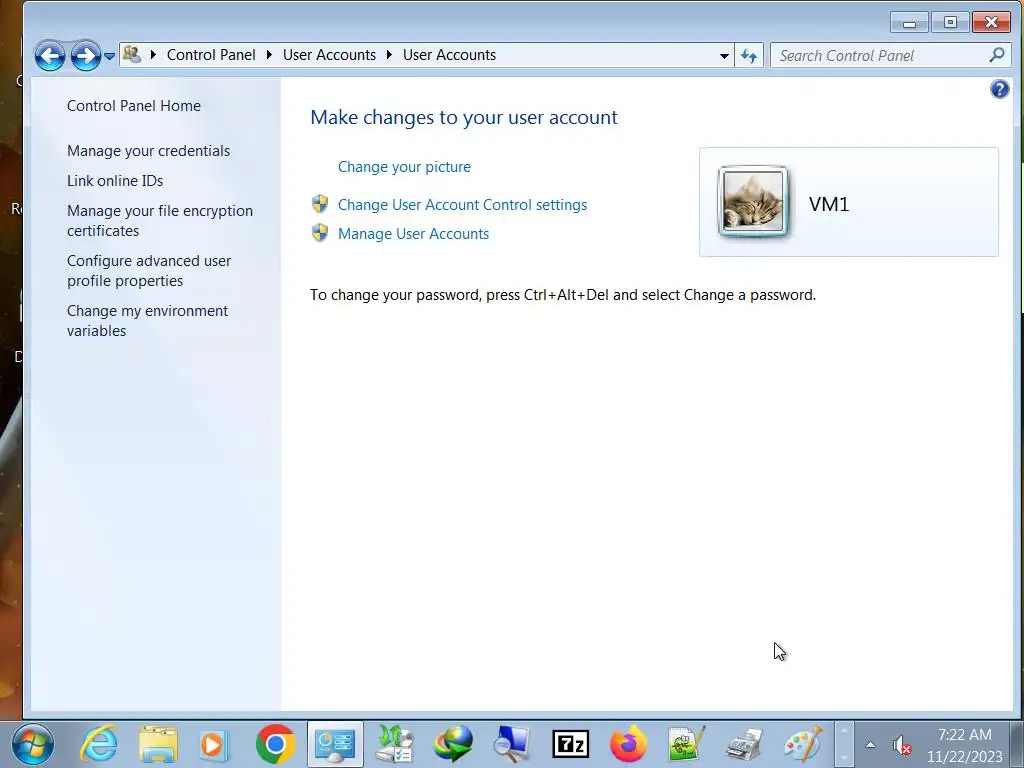Viewport: 1024px width, 768px height.
Task: Launch Google Chrome from the taskbar
Action: click(275, 744)
